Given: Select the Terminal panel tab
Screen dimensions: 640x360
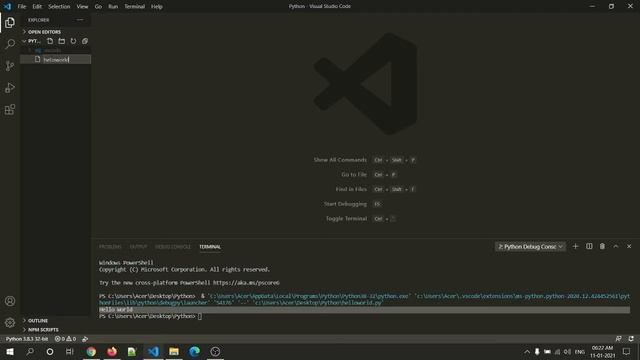Looking at the screenshot, I should 210,247.
